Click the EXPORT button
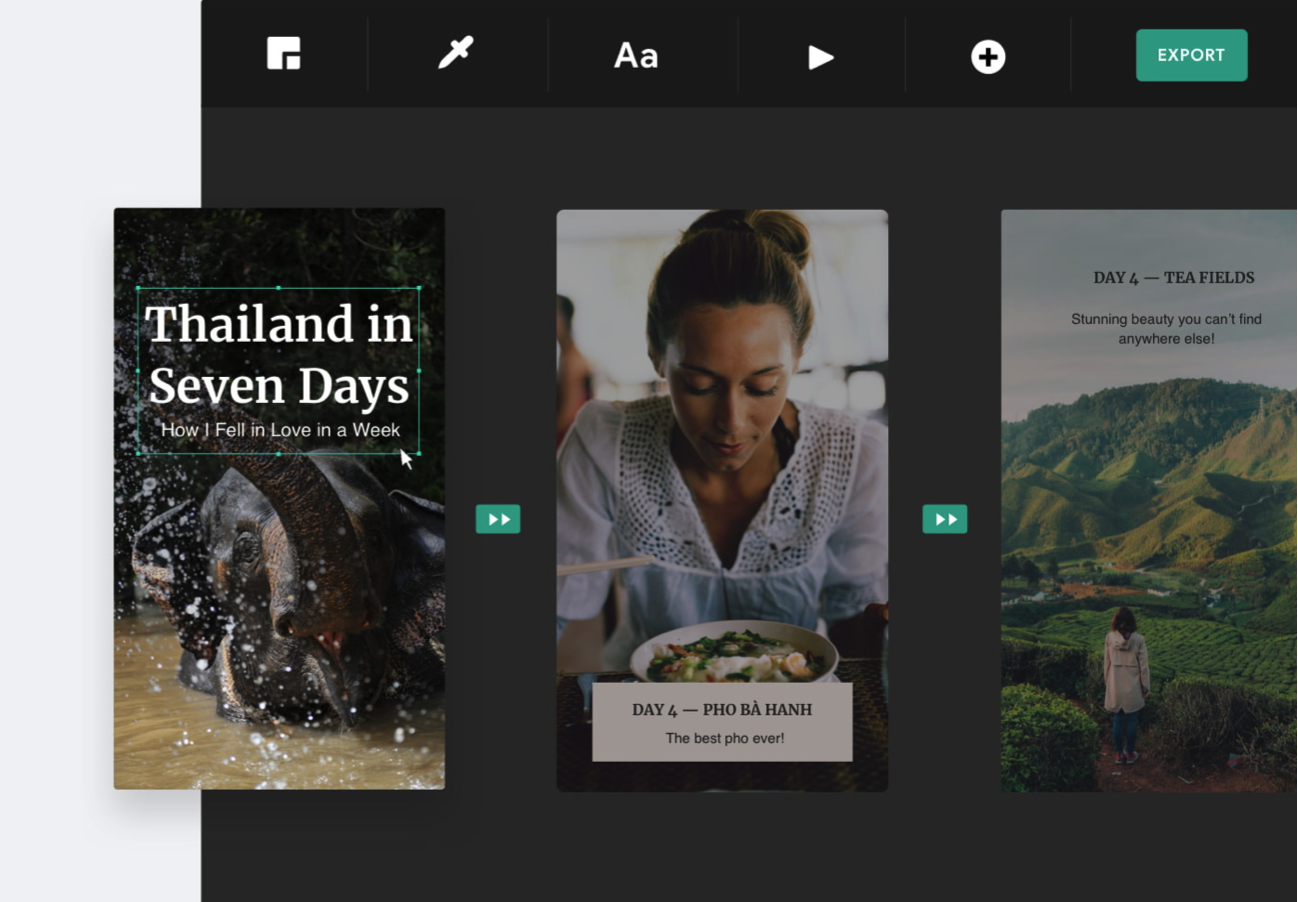This screenshot has height=902, width=1298. pos(1191,55)
